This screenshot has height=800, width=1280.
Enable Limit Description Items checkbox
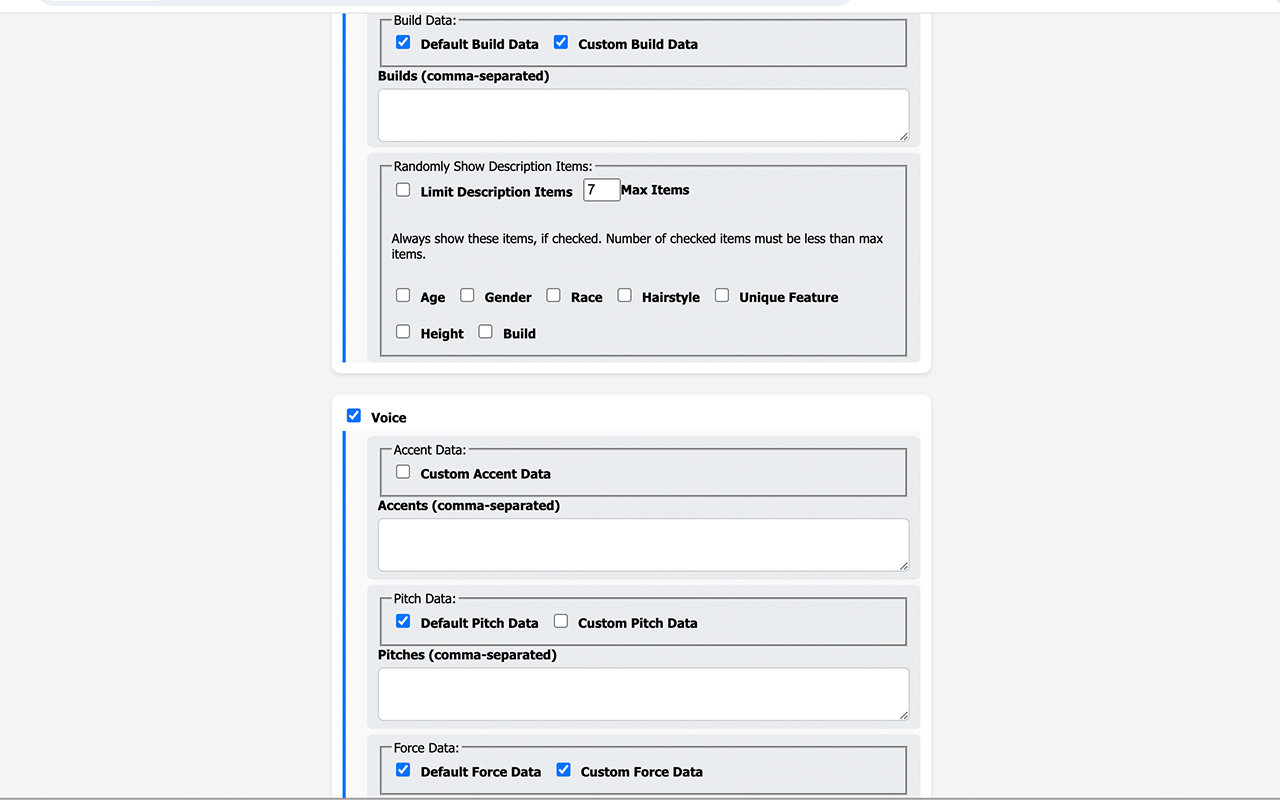point(403,190)
